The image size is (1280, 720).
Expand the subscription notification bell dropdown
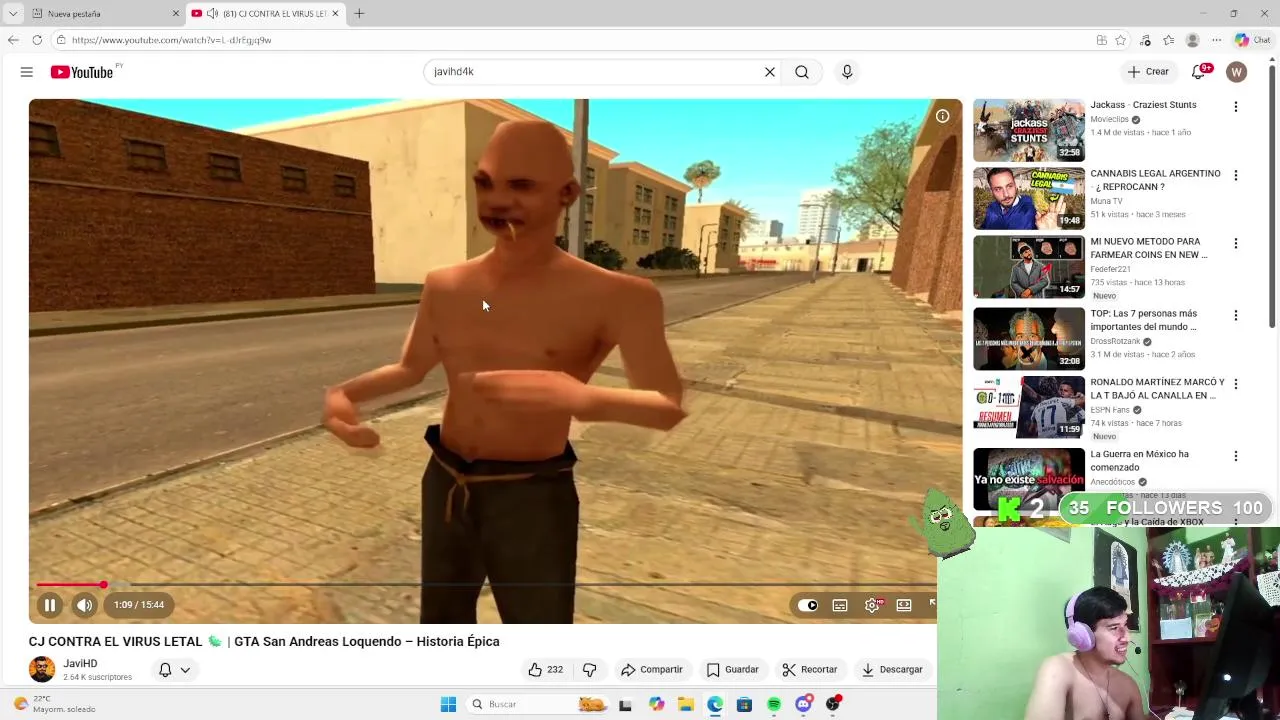coord(174,670)
